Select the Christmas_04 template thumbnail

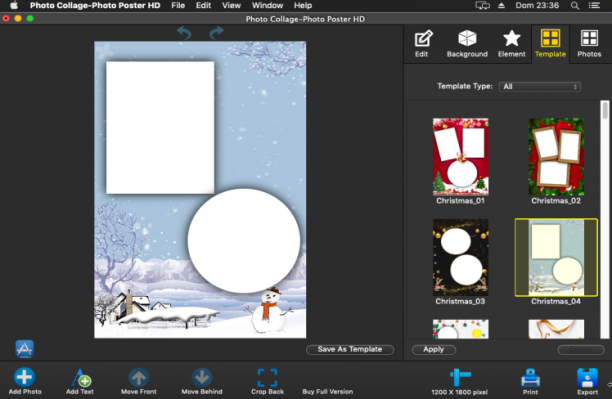point(556,257)
